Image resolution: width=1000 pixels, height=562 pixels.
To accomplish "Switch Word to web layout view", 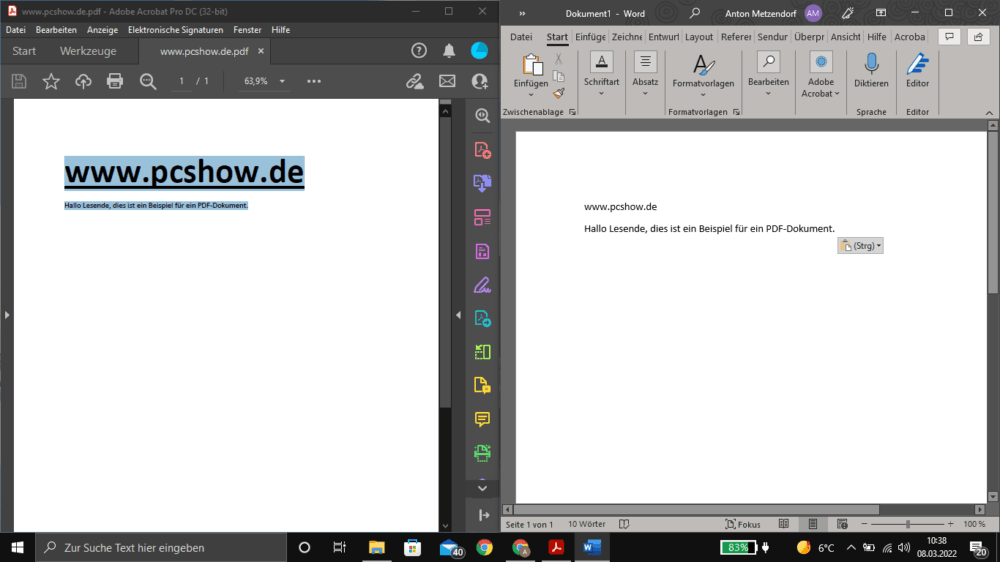I will 842,524.
